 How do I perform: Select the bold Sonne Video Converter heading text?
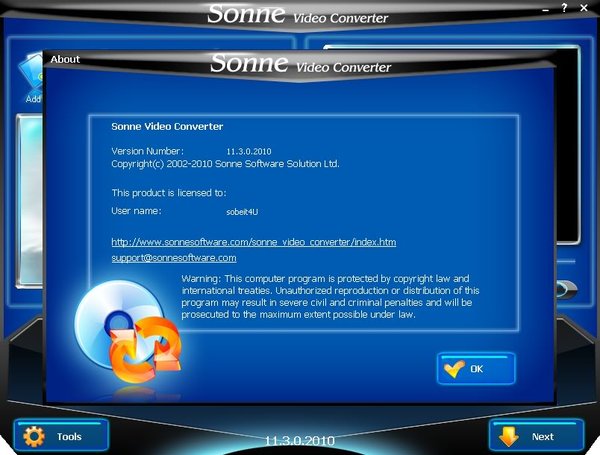(x=167, y=126)
